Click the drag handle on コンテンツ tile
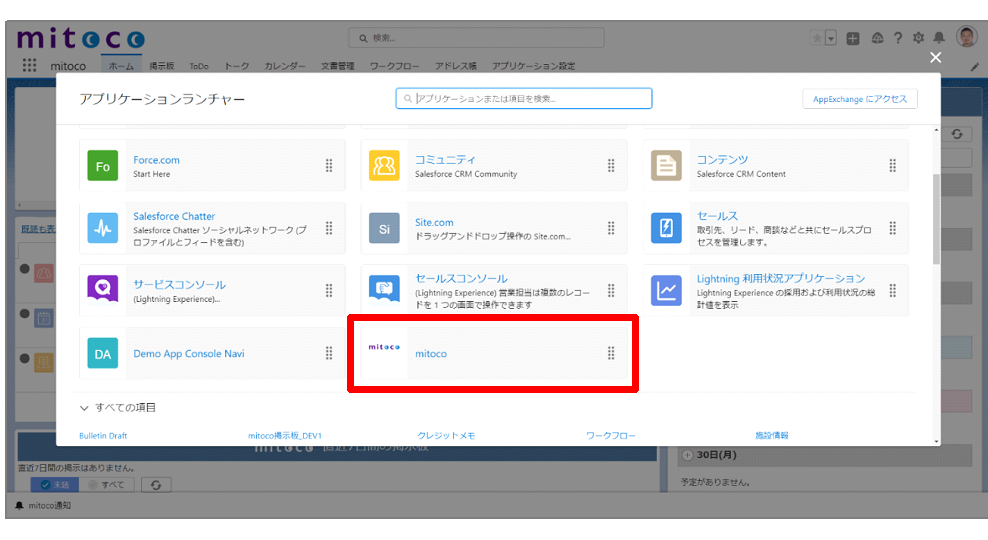The width and height of the screenshot is (988, 540). (x=892, y=166)
